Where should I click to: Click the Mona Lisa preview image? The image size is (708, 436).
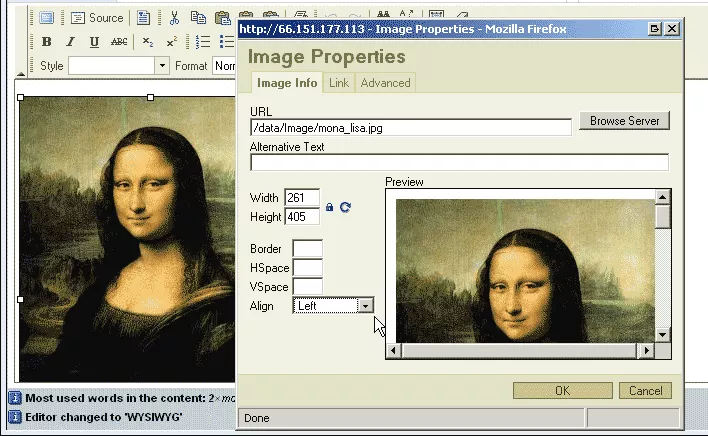click(525, 271)
